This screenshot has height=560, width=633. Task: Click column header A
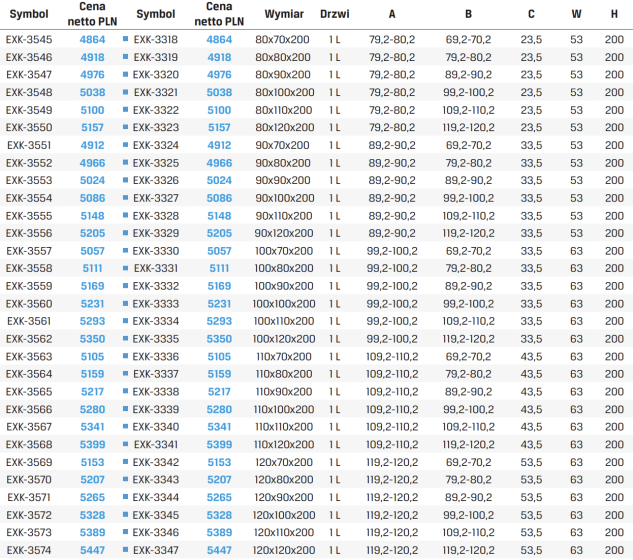tap(392, 14)
